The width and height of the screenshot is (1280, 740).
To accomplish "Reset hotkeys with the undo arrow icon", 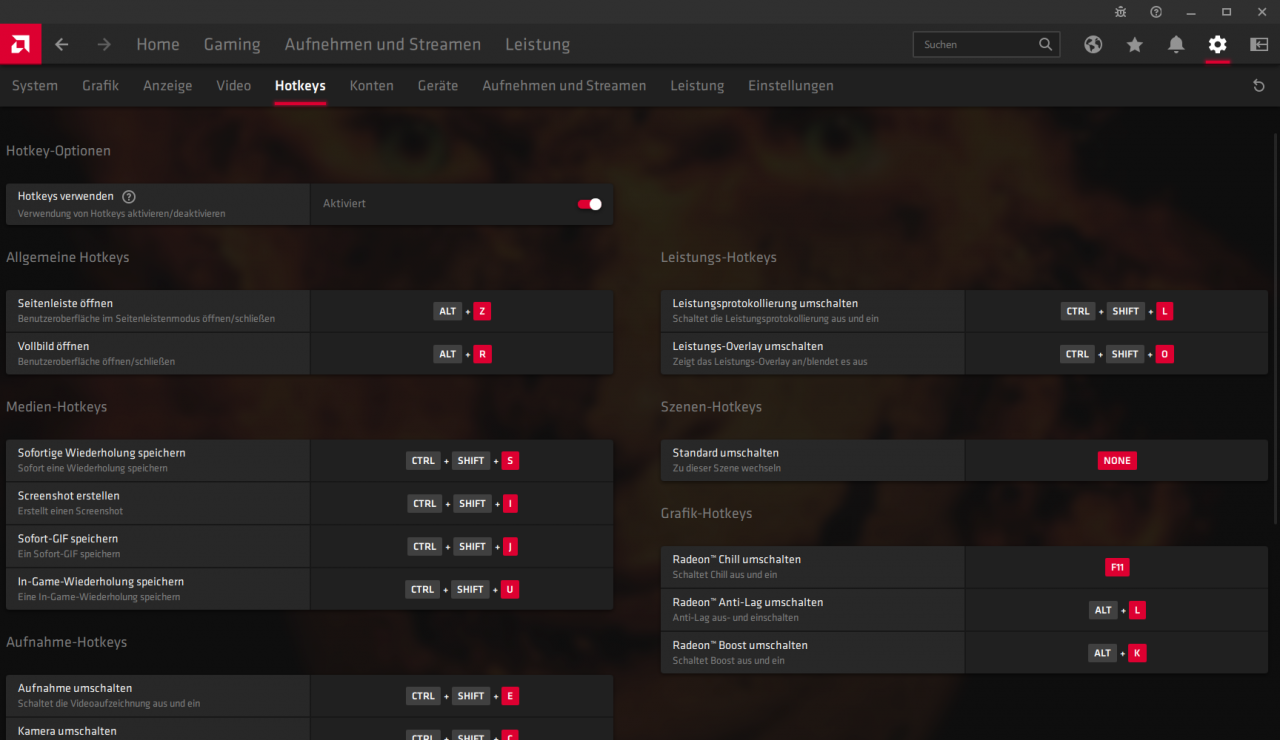I will [1259, 86].
